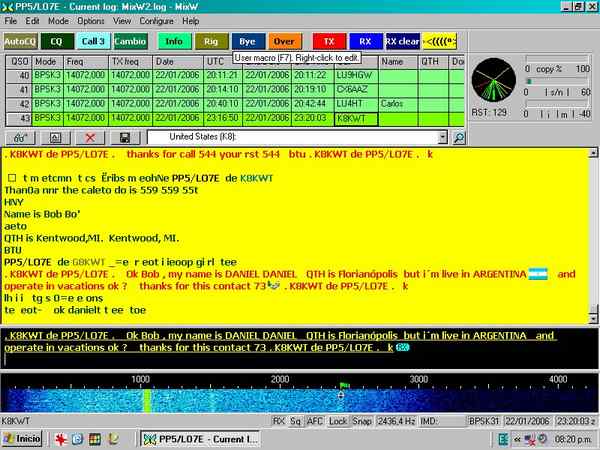
Task: Click scroll up arrow of receive window
Action: click(x=593, y=153)
